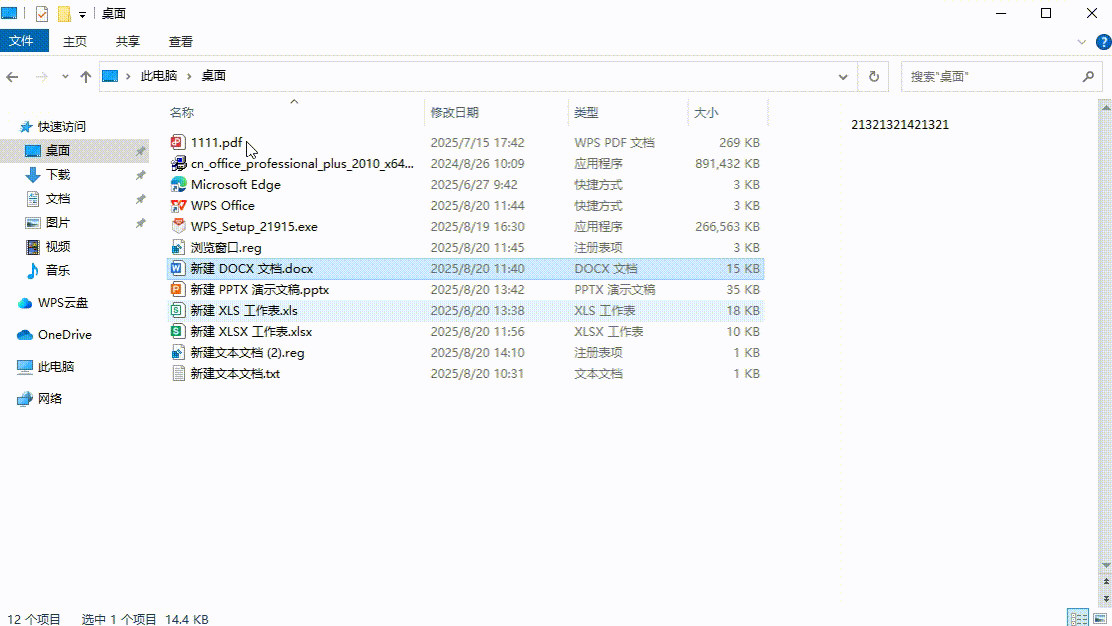
Task: Click the pin icon beside 下载
Action: (140, 175)
